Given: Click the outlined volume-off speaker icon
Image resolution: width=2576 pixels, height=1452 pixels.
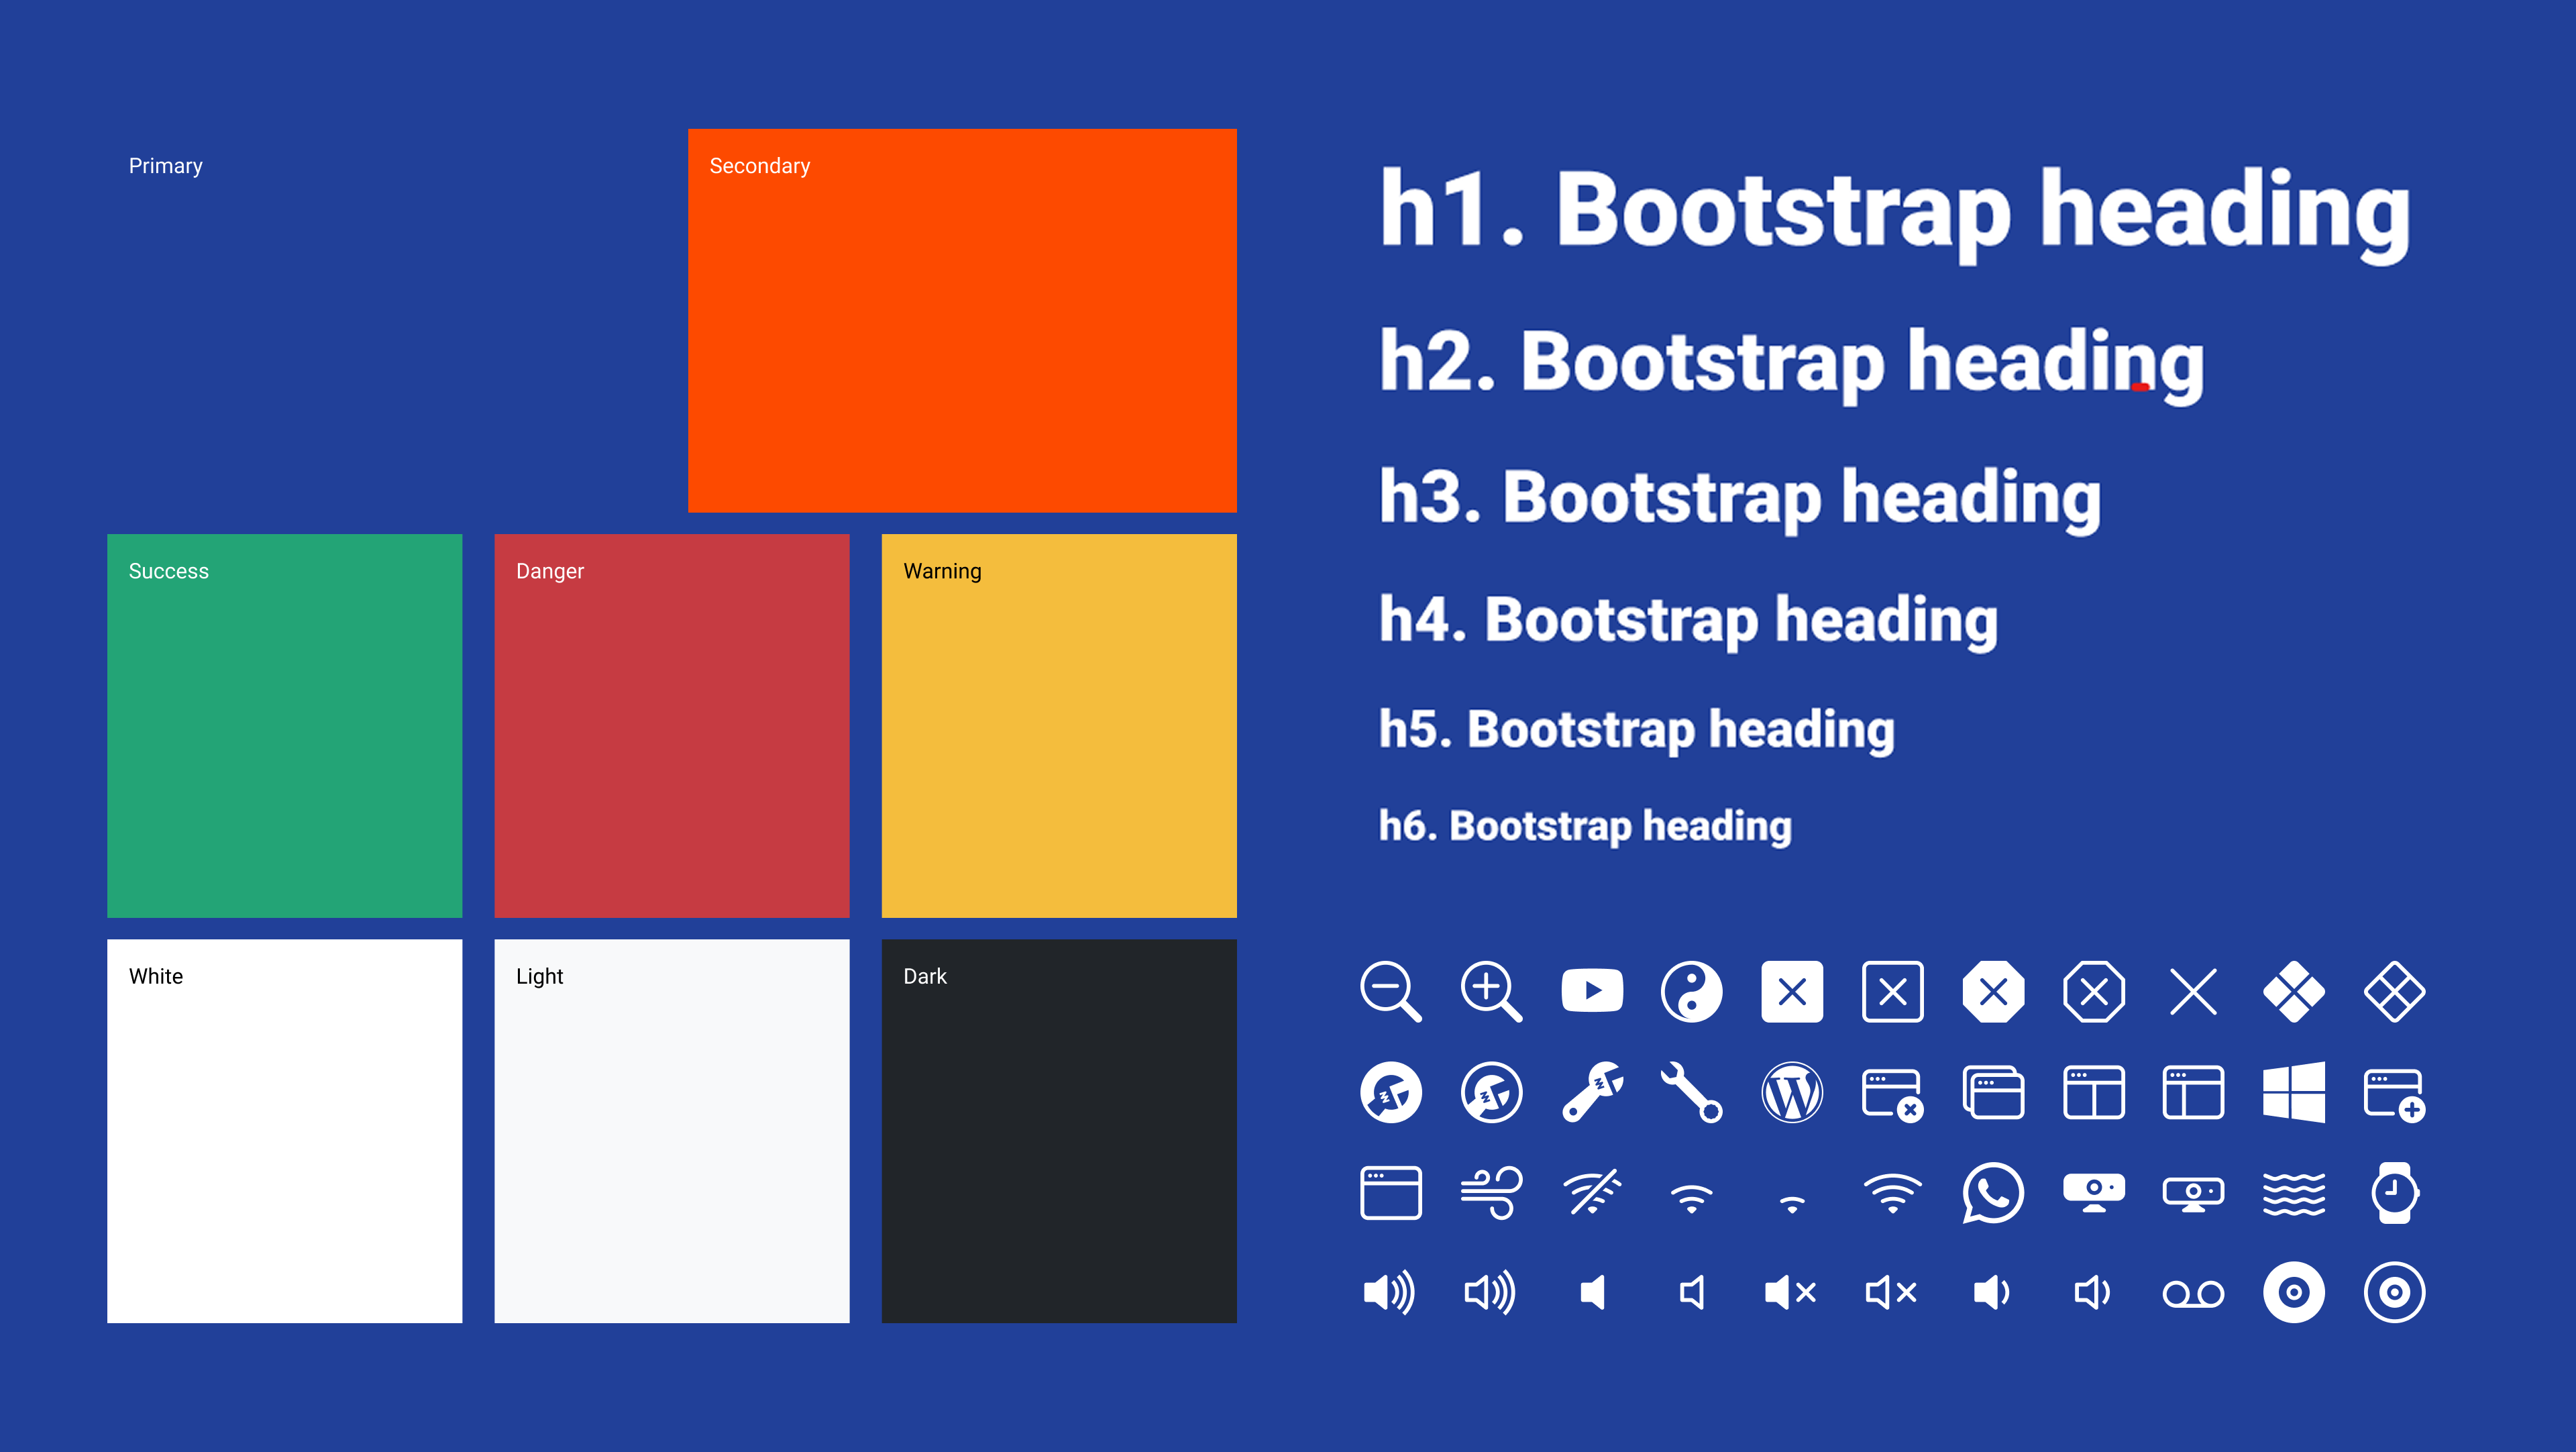Looking at the screenshot, I should click(1692, 1293).
